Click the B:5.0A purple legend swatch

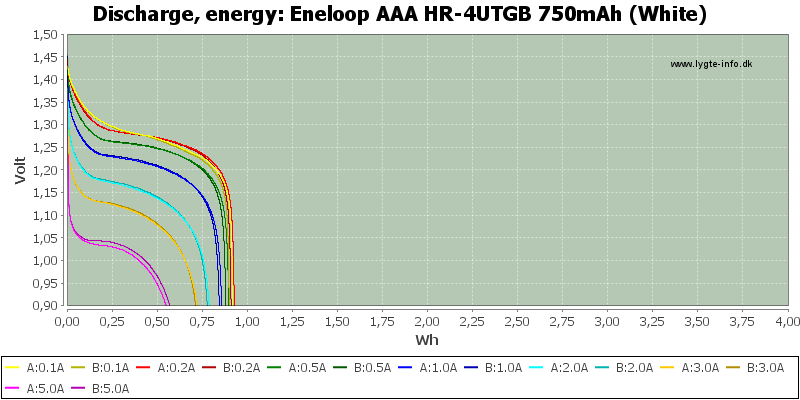[x=79, y=388]
